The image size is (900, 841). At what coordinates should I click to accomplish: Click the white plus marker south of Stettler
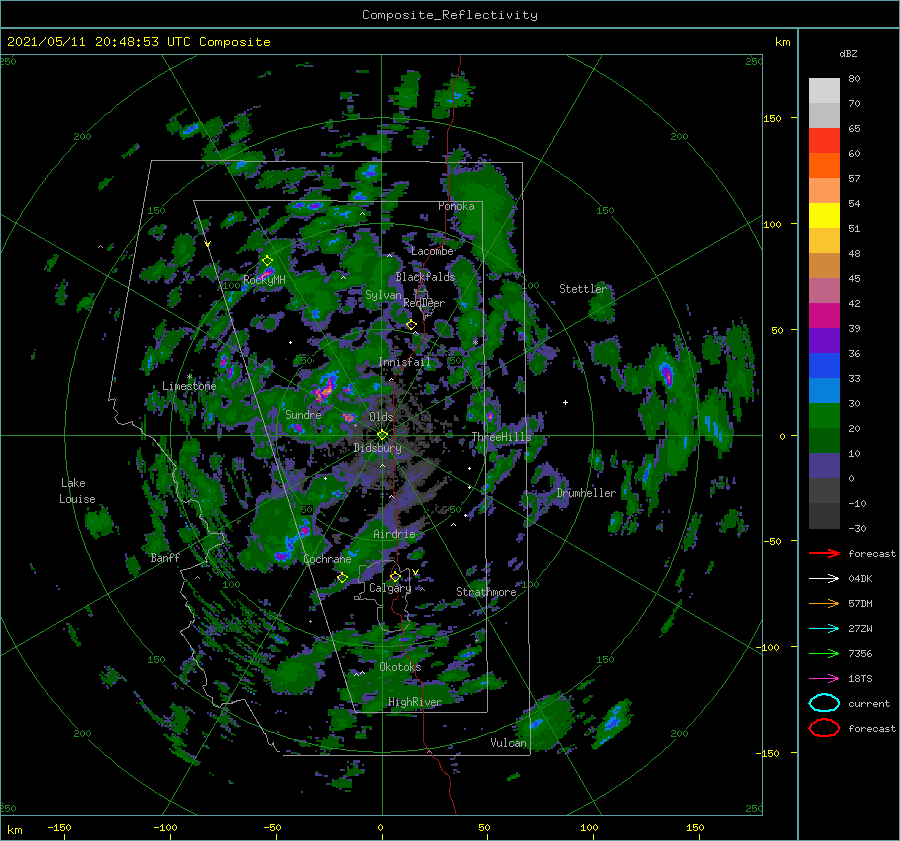(x=565, y=402)
